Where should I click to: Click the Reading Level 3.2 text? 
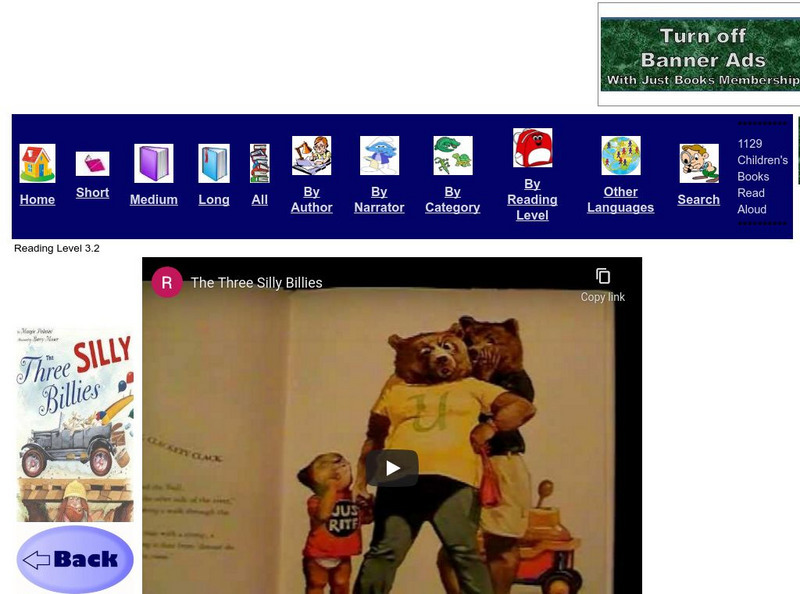(x=57, y=249)
